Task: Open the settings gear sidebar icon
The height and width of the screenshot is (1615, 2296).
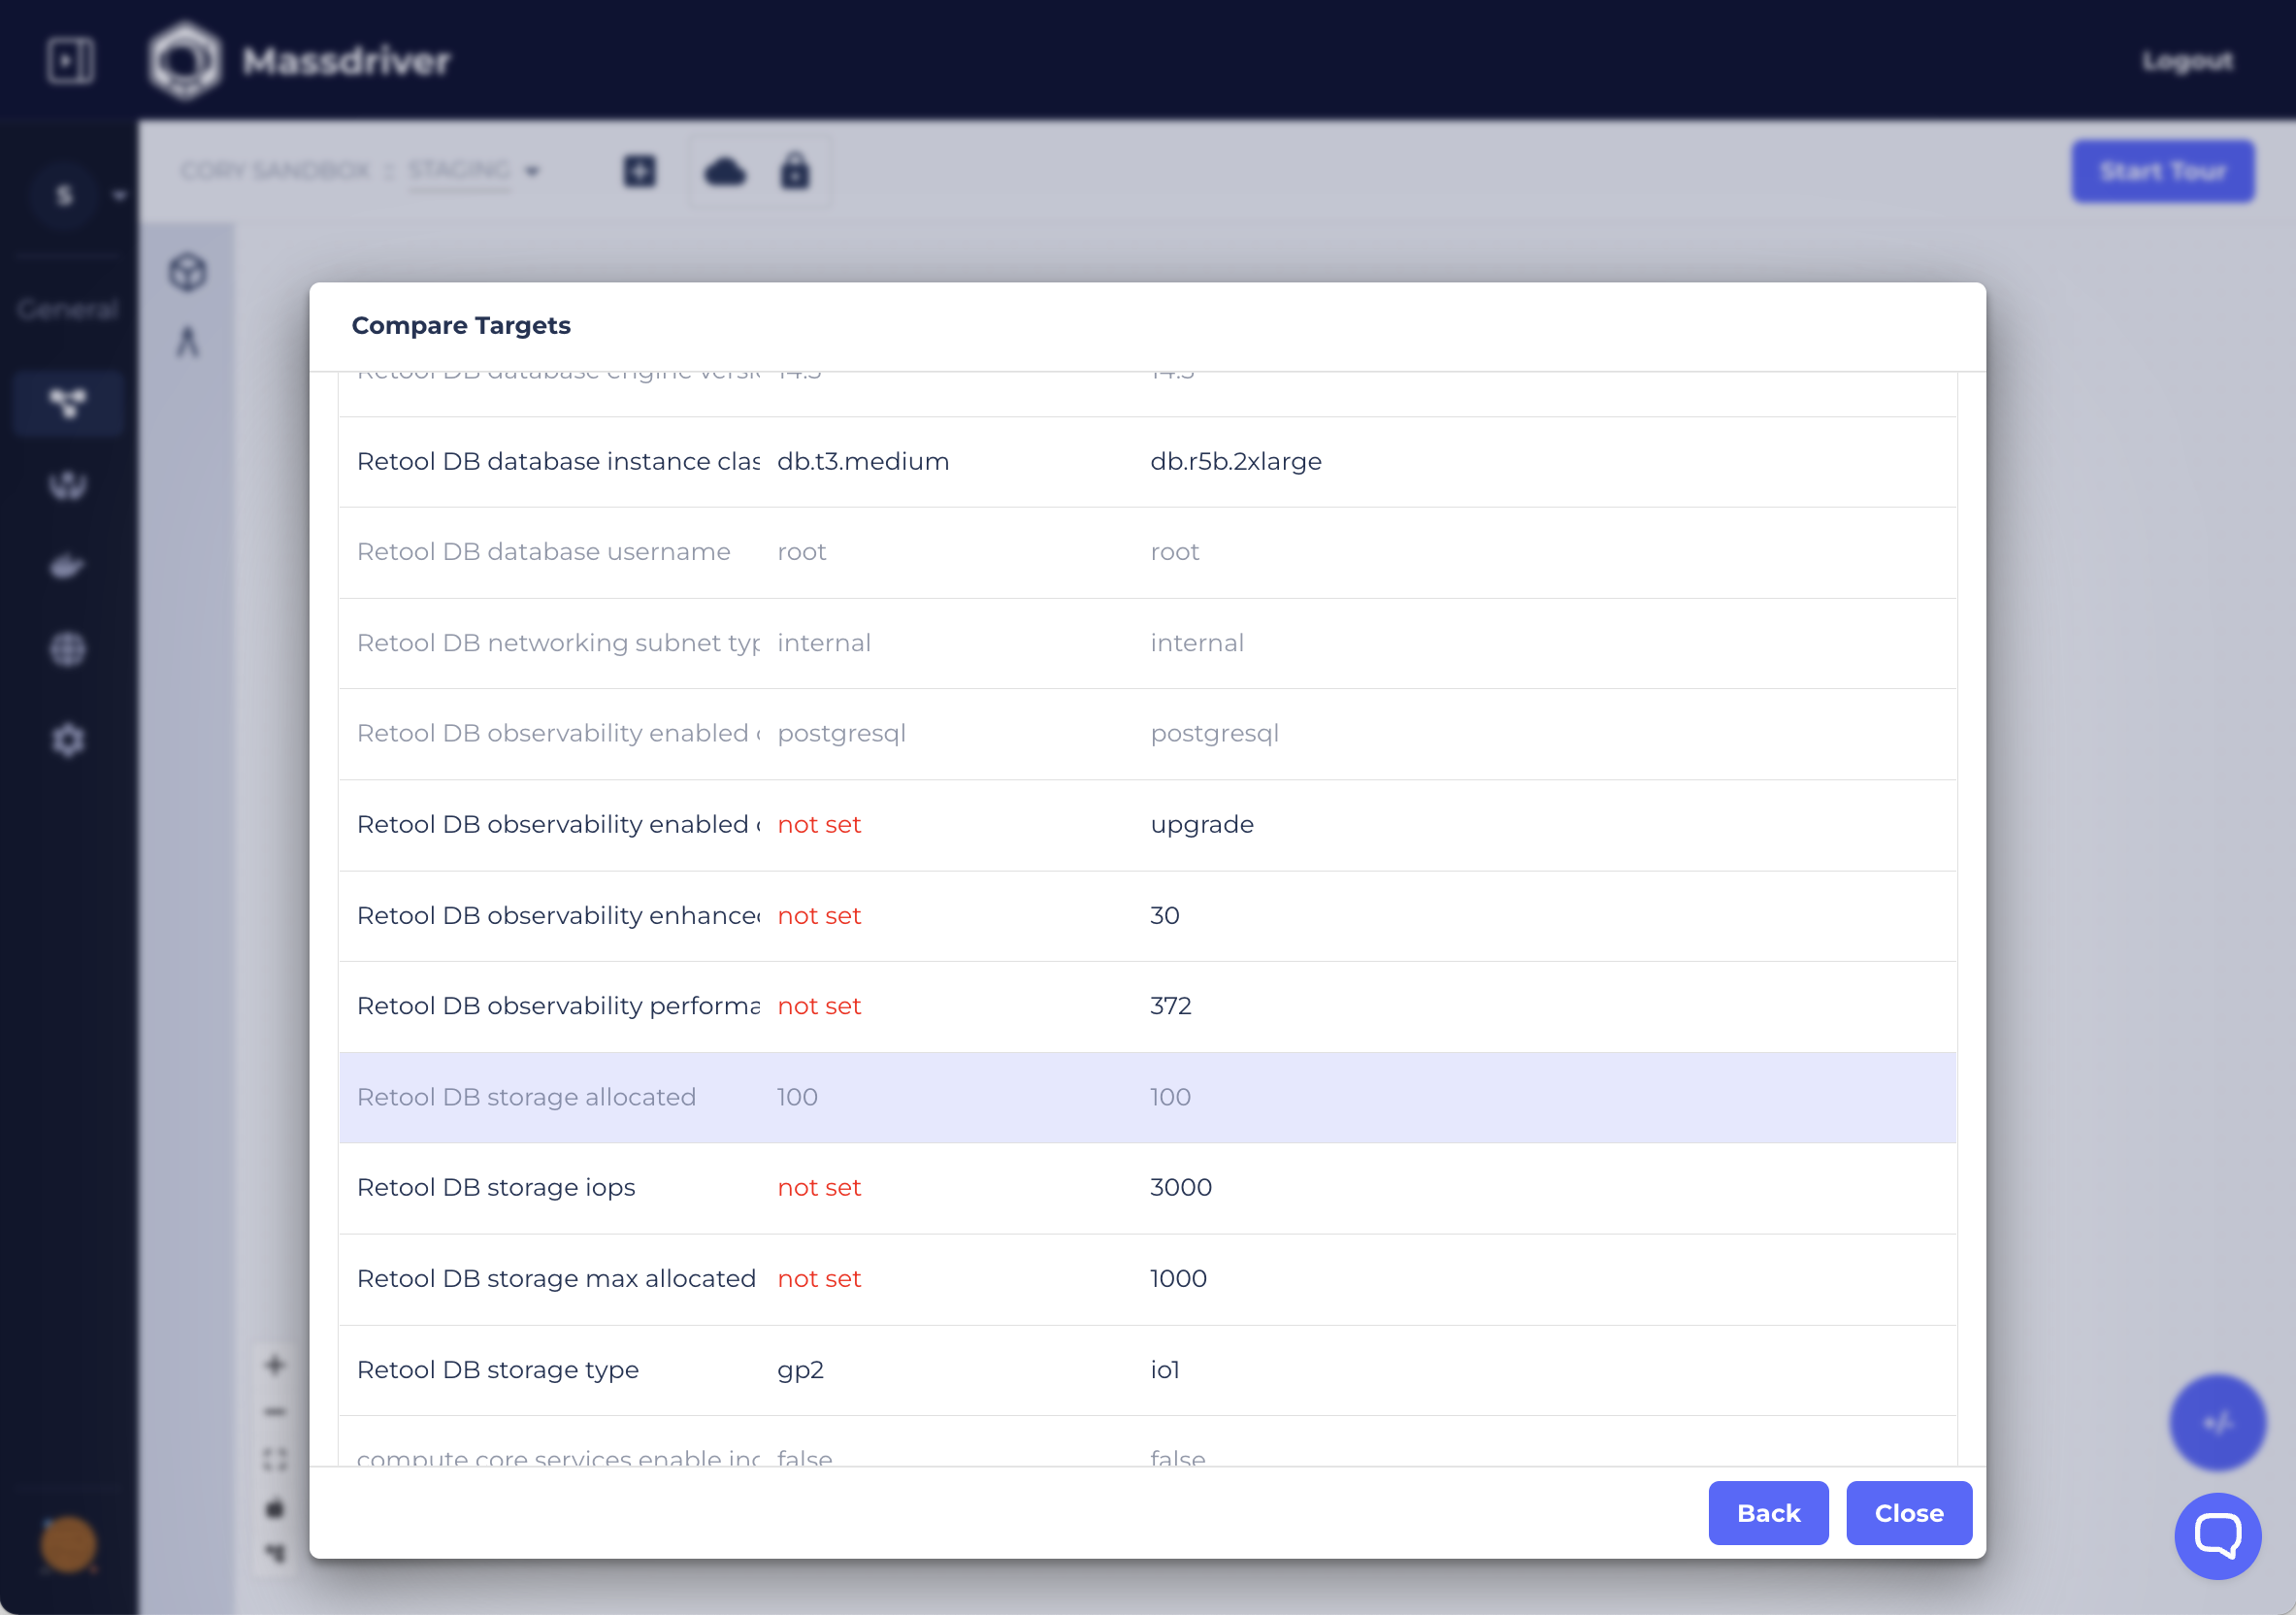Action: click(x=68, y=740)
